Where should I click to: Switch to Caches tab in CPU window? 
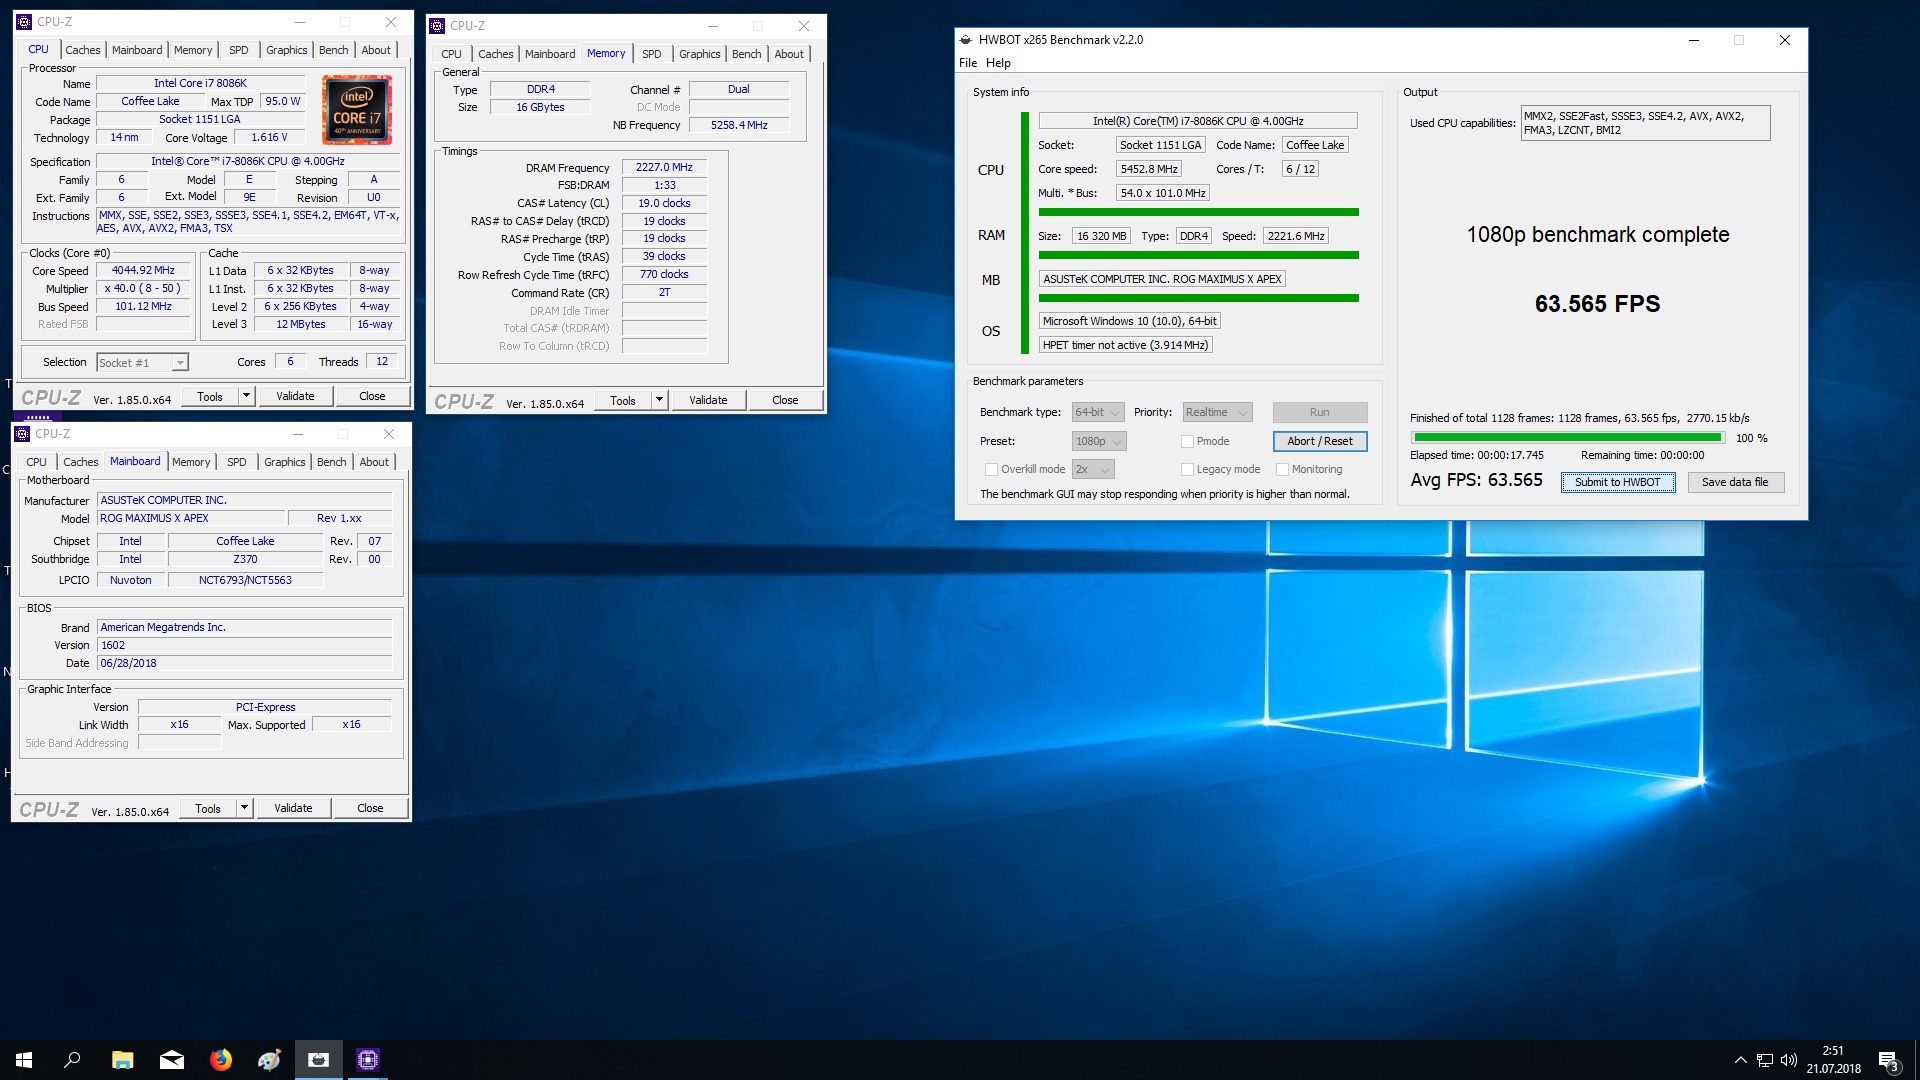tap(83, 50)
